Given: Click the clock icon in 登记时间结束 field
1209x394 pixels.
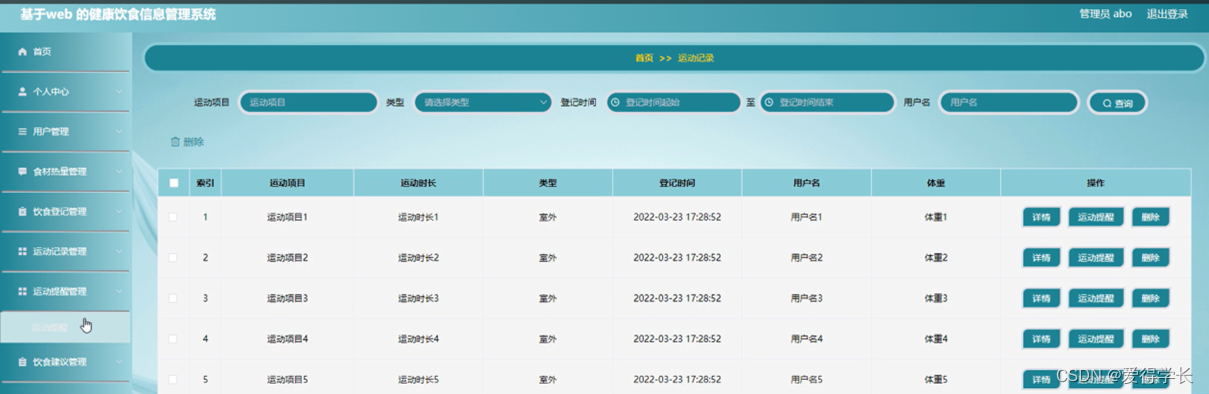Looking at the screenshot, I should [769, 102].
